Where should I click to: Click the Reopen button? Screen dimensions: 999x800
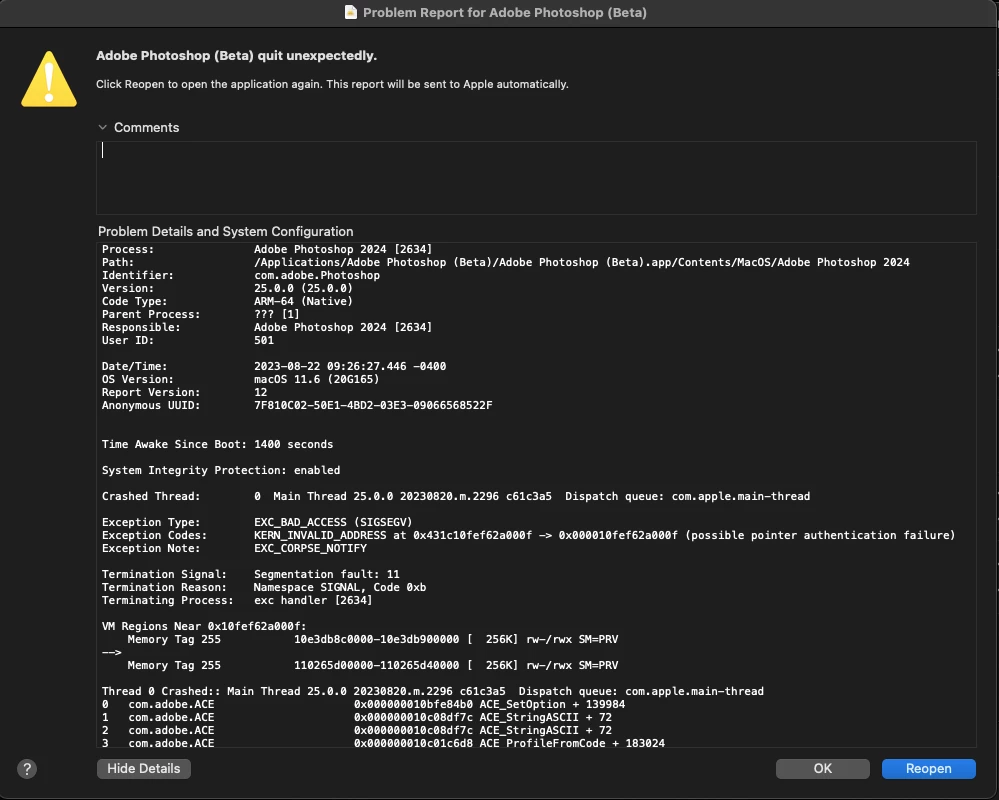pyautogui.click(x=928, y=768)
